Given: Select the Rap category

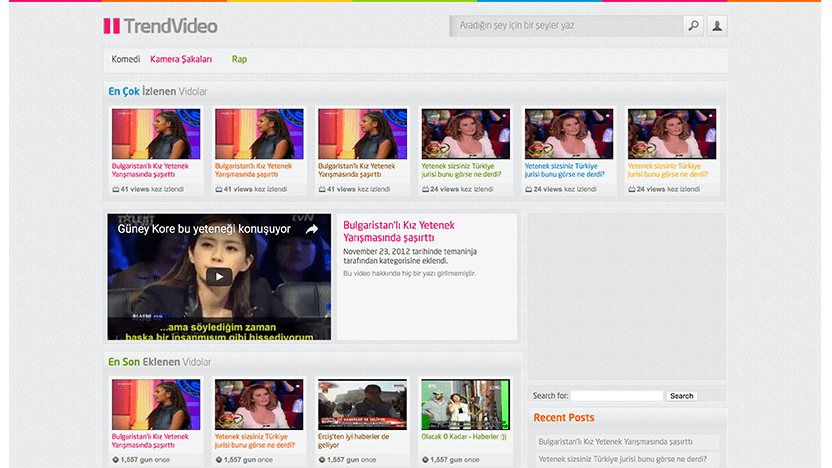Looking at the screenshot, I should click(x=239, y=60).
